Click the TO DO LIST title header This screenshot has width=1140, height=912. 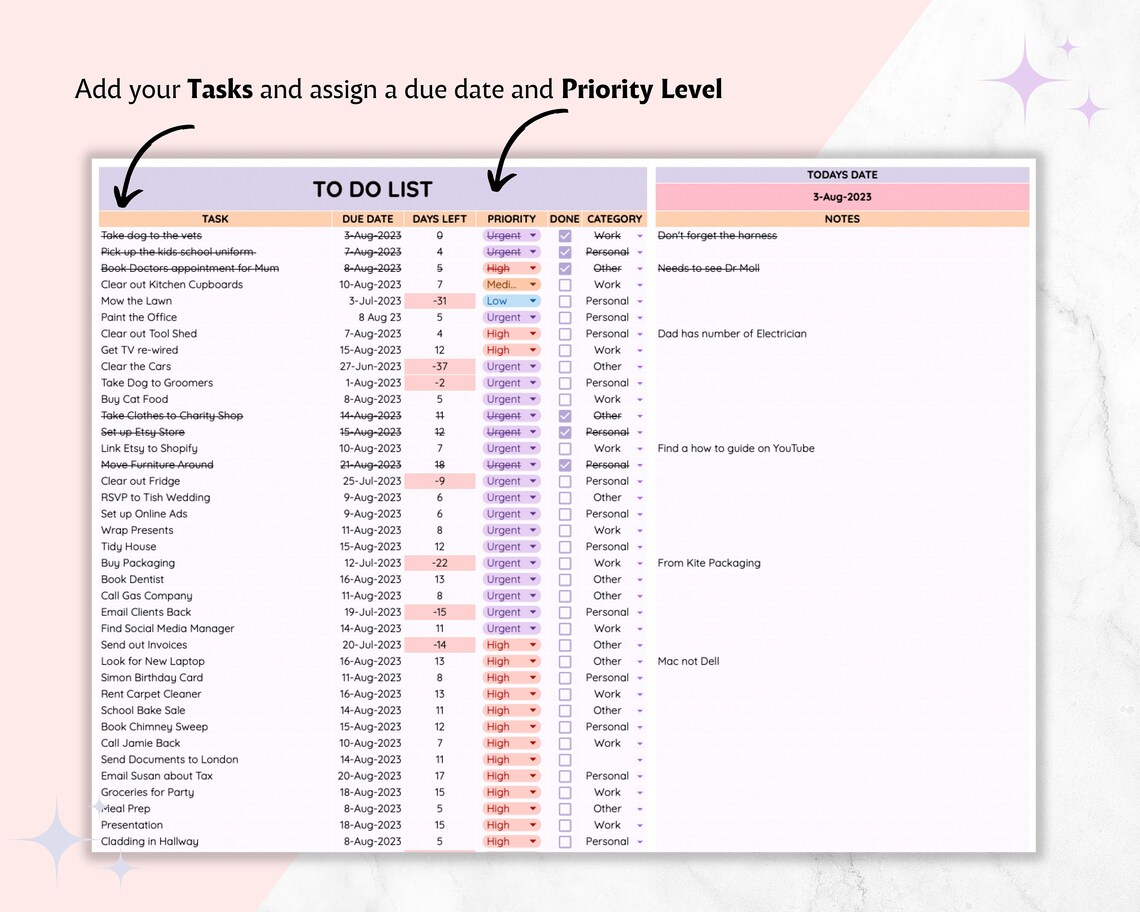[372, 189]
